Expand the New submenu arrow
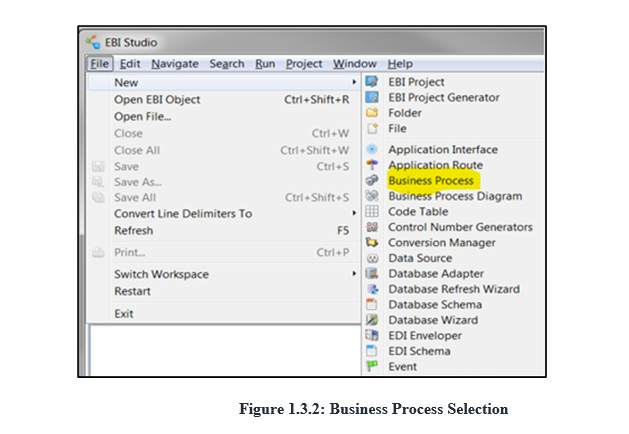Viewport: 629px width, 434px height. tap(354, 82)
